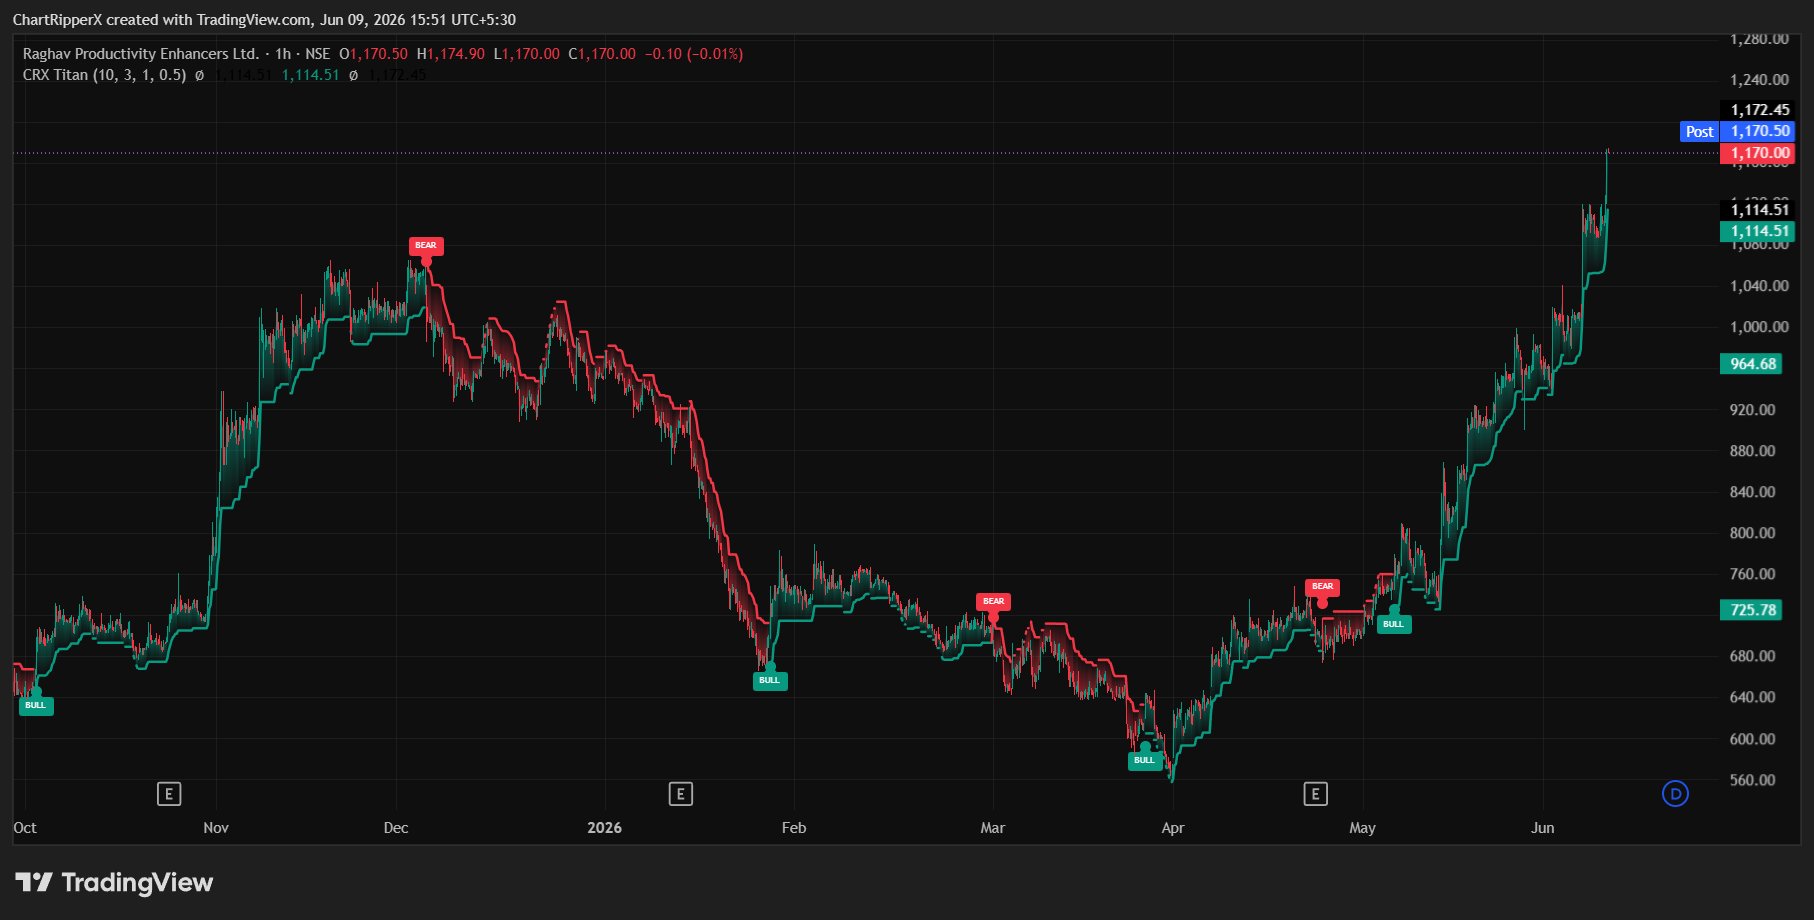Click the open value O1,170.50
This screenshot has height=920, width=1814.
tap(373, 54)
